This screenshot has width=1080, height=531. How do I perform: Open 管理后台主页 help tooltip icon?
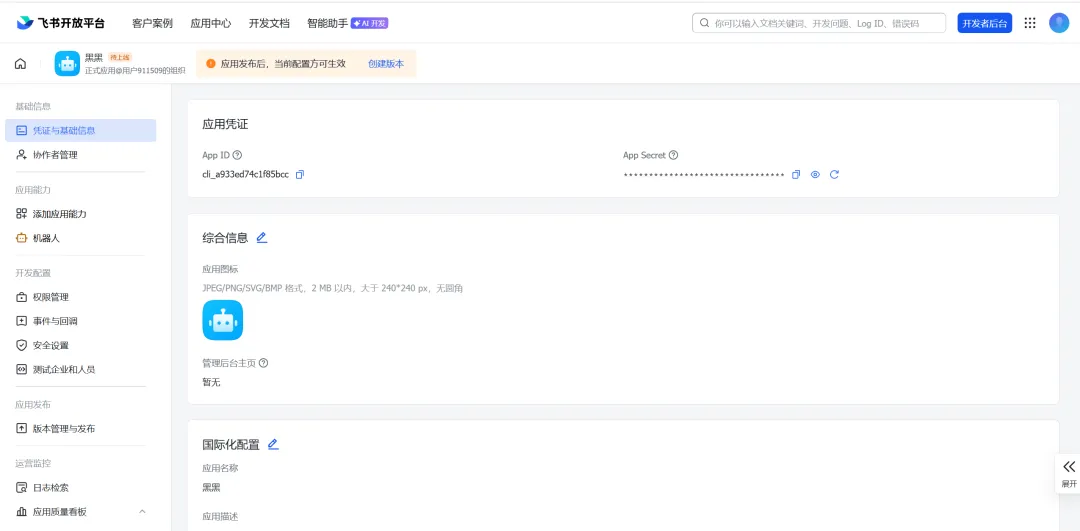pos(263,363)
